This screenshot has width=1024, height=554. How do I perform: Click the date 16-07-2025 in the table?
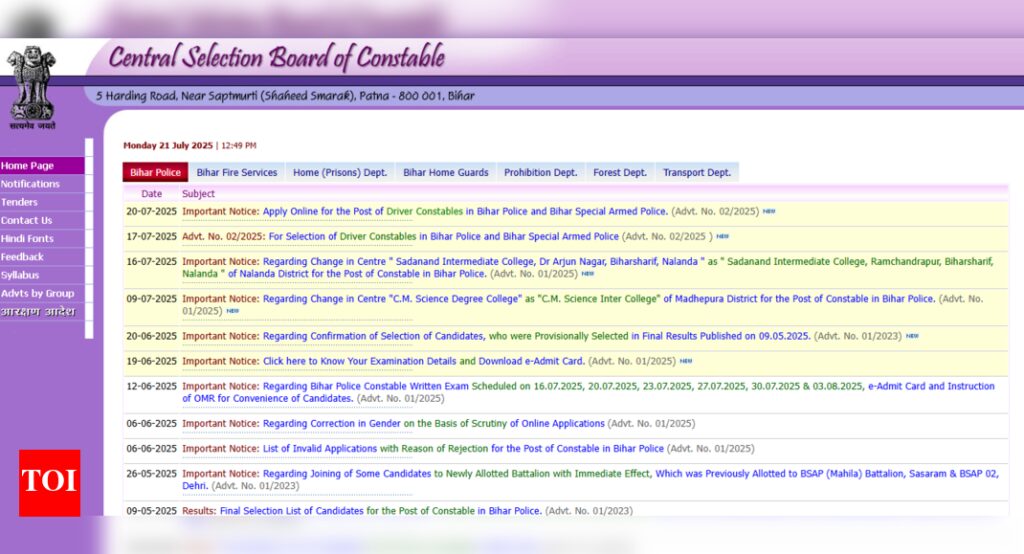pos(152,261)
